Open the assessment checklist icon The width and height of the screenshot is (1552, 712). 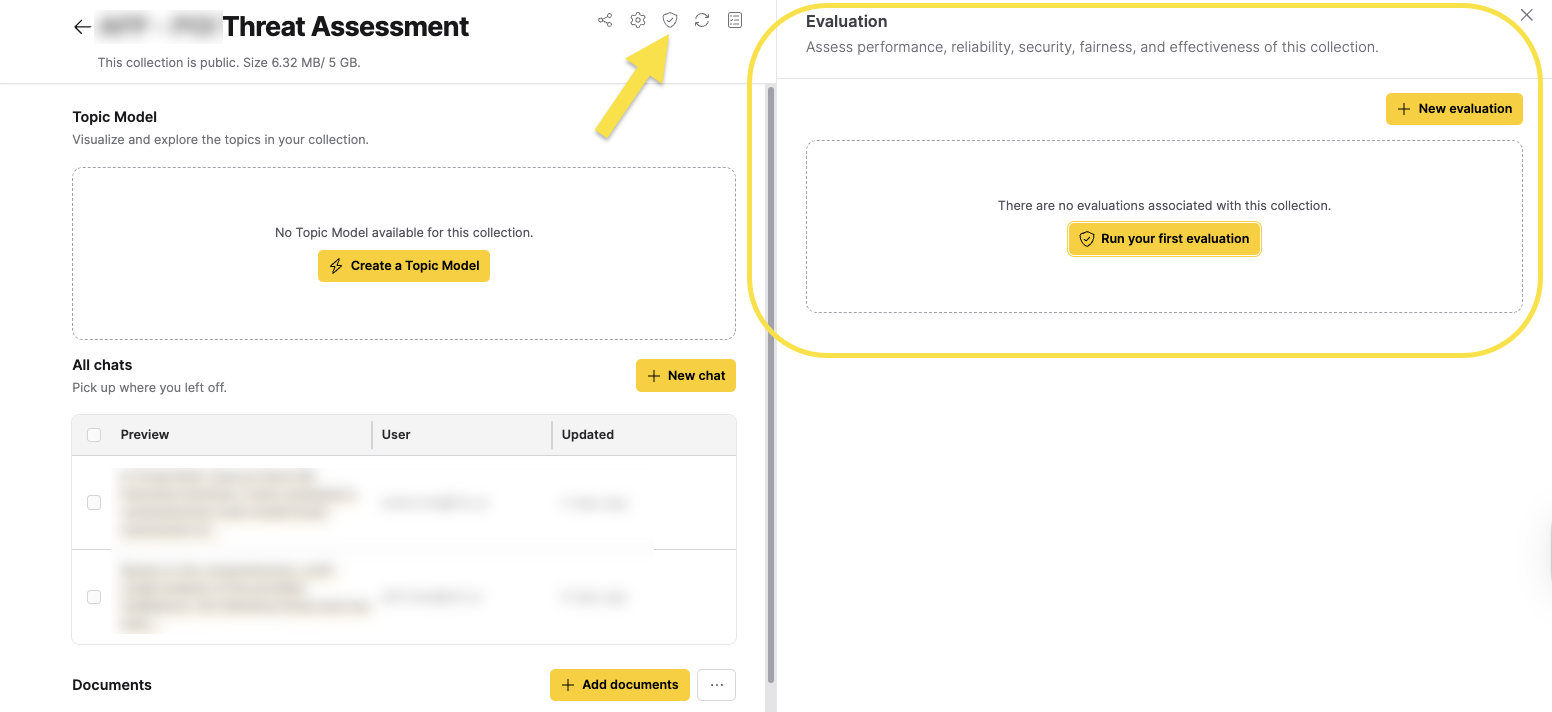pyautogui.click(x=734, y=19)
